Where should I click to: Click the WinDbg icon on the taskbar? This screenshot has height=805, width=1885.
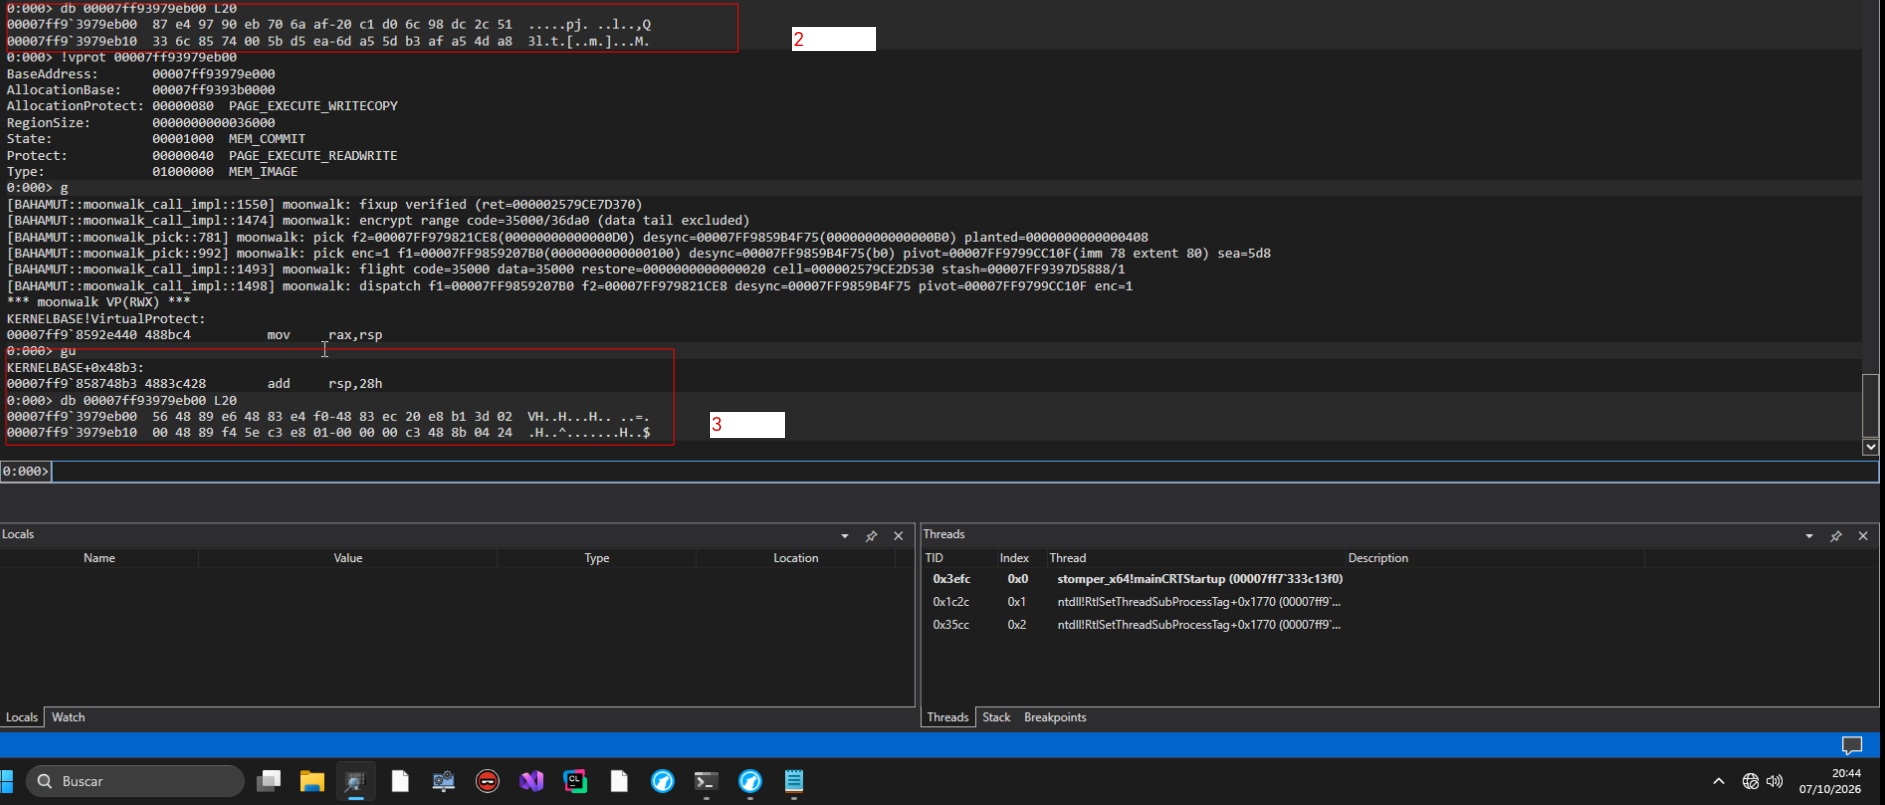click(355, 781)
